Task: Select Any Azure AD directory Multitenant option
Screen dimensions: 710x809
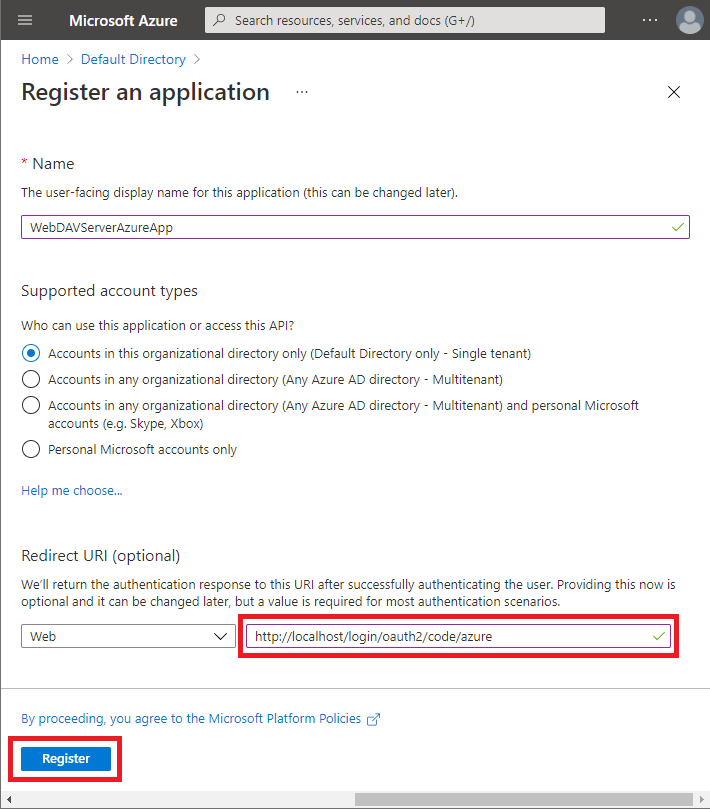Action: (x=31, y=379)
